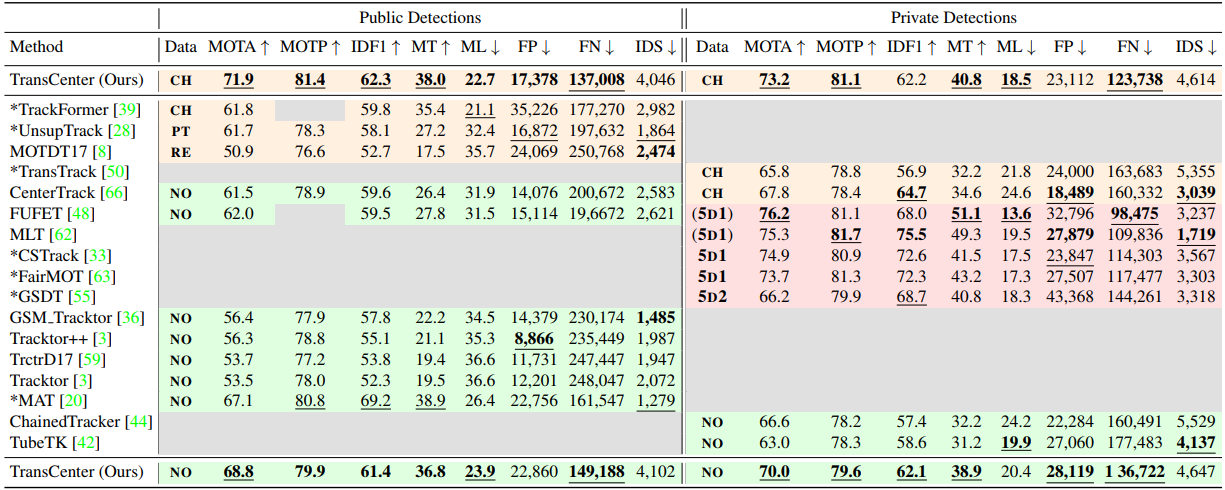Click the 'Method' column header
Image resolution: width=1225 pixels, height=490 pixels.
tap(35, 46)
